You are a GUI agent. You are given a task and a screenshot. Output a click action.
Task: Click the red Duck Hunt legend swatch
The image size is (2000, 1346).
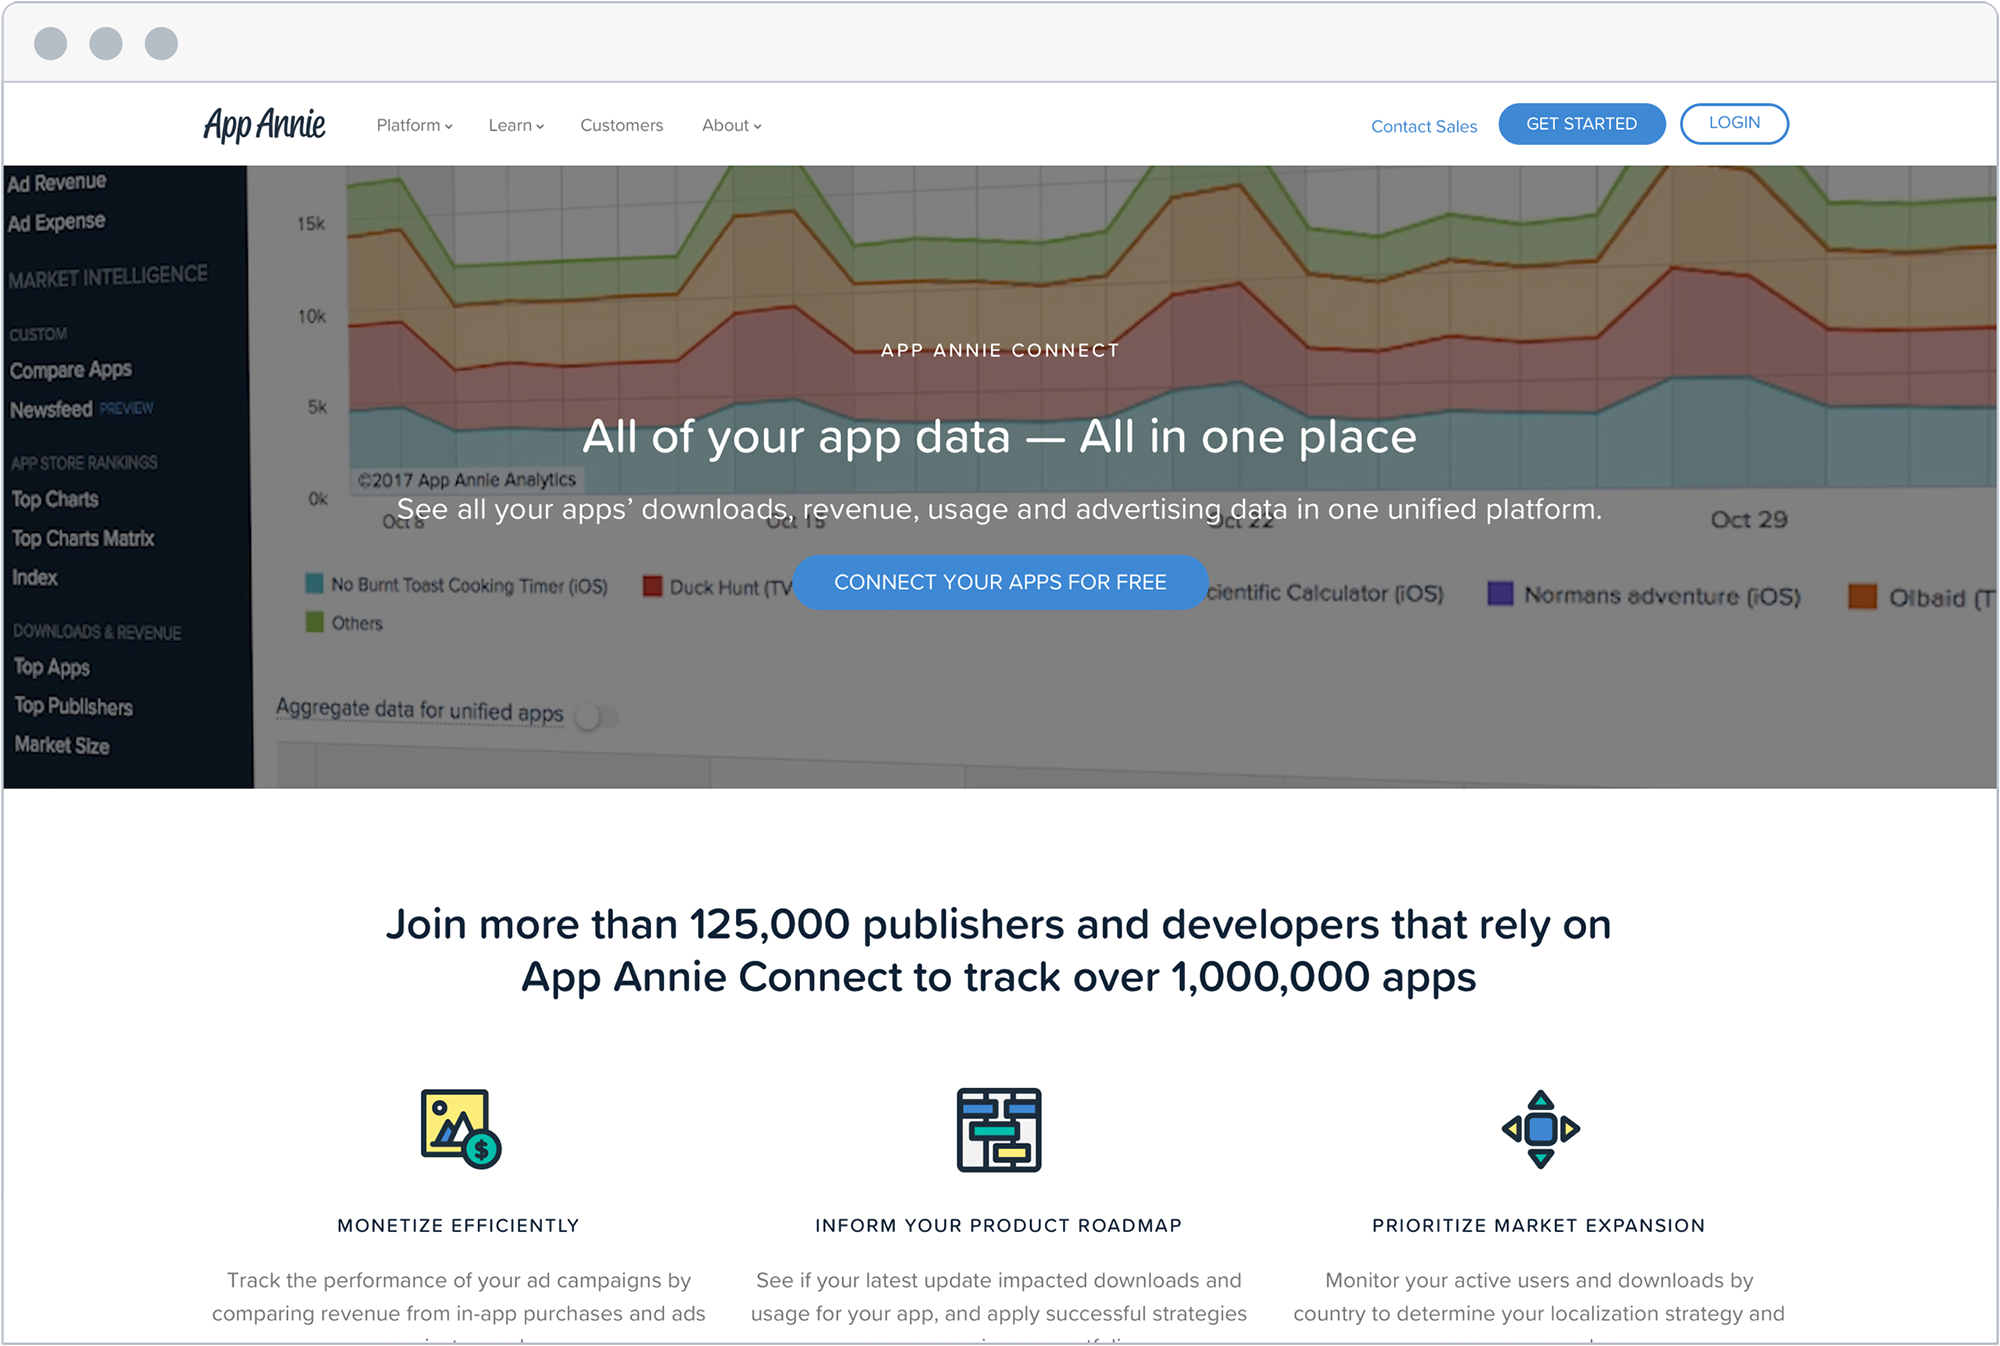tap(653, 586)
